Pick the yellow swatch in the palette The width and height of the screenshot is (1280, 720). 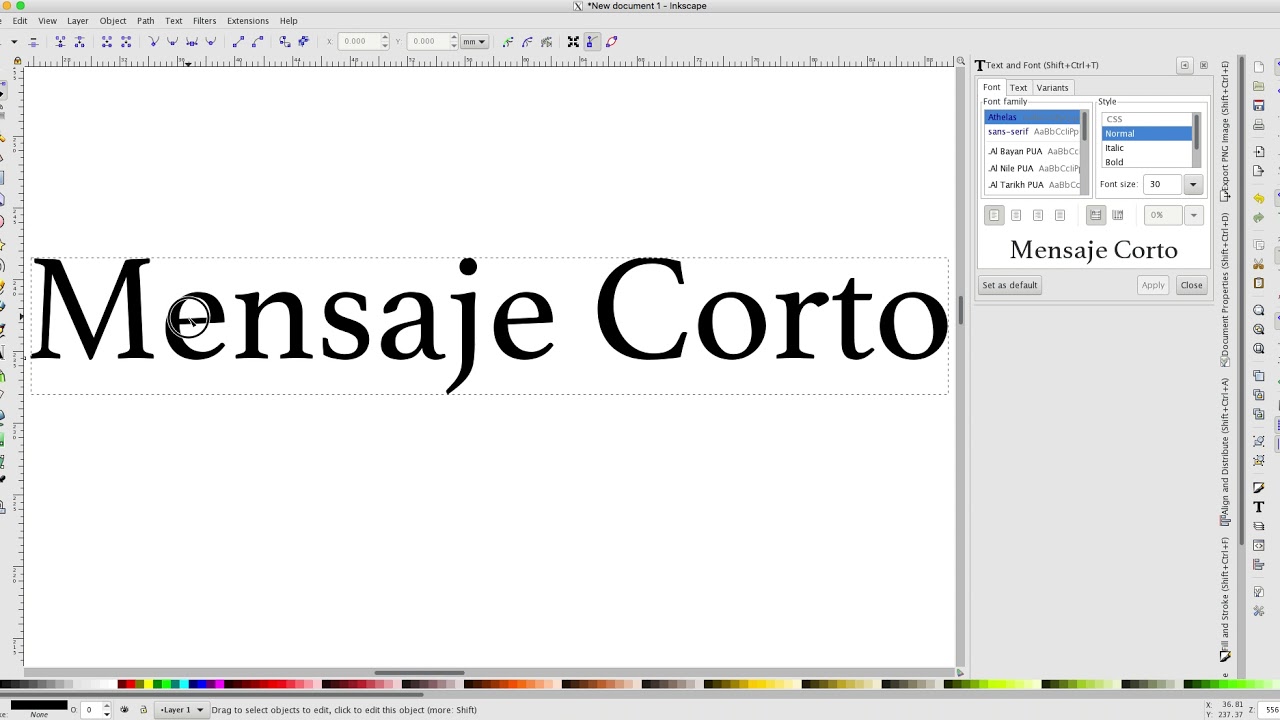click(149, 685)
